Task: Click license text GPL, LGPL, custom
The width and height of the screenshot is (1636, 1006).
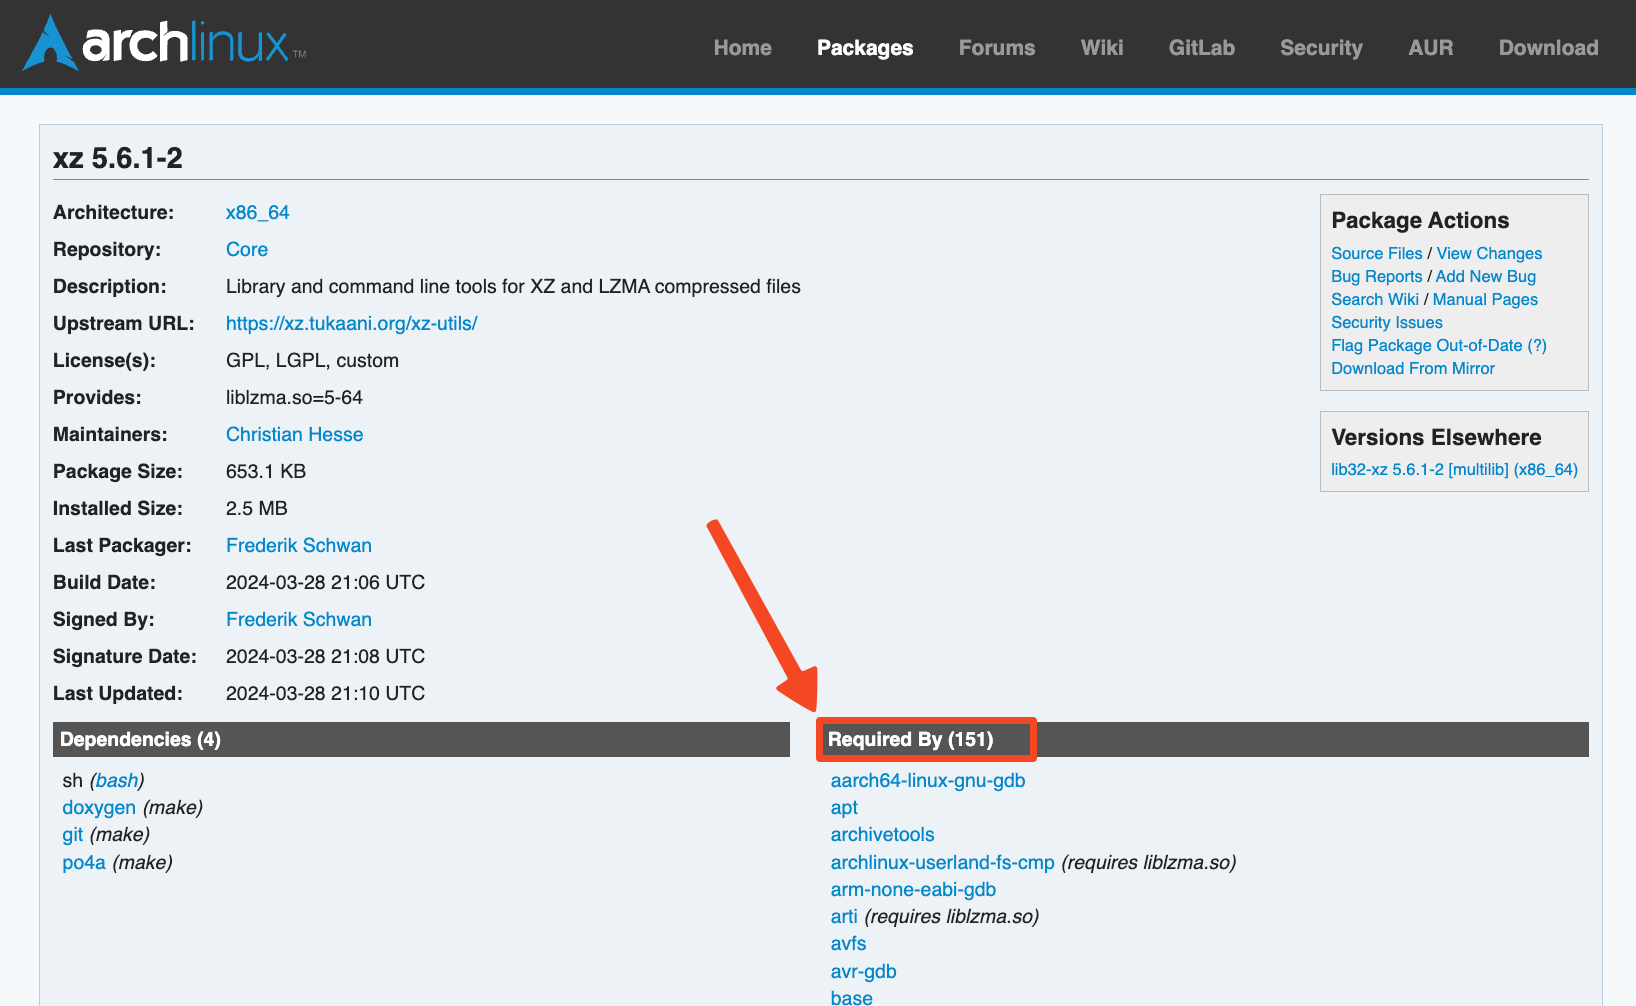Action: click(x=312, y=361)
